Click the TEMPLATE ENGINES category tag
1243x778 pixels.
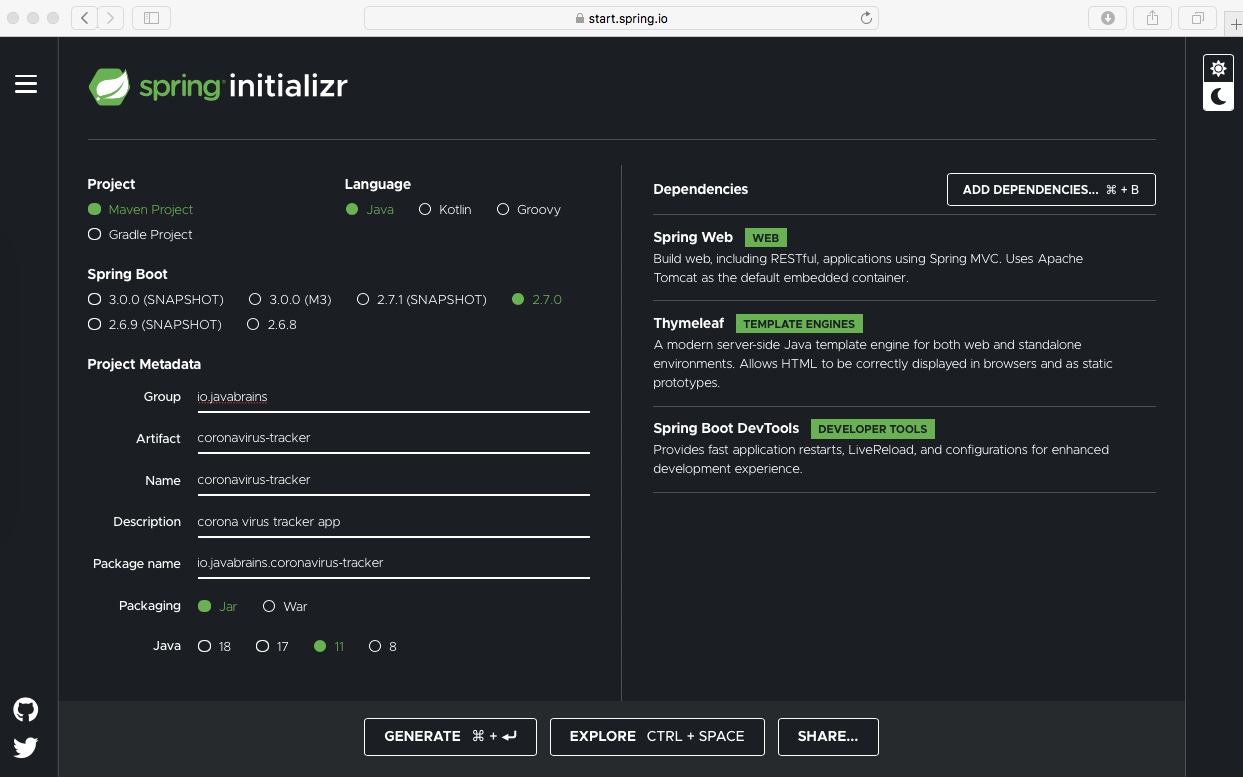[799, 324]
